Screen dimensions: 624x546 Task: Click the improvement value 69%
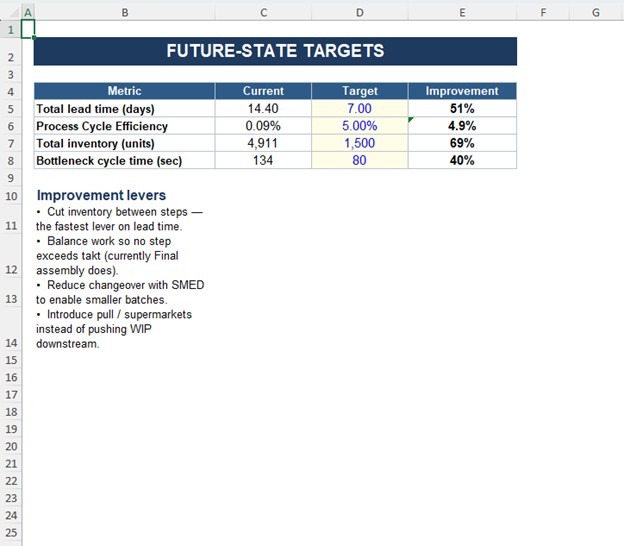462,143
